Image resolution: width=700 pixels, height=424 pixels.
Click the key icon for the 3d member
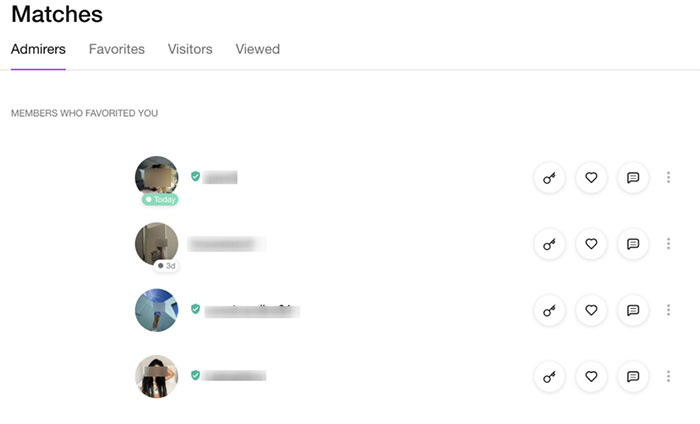click(549, 244)
